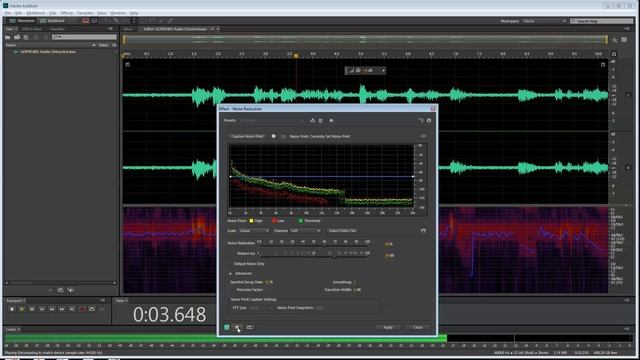
Task: Open the Presets dropdown
Action: click(272, 120)
